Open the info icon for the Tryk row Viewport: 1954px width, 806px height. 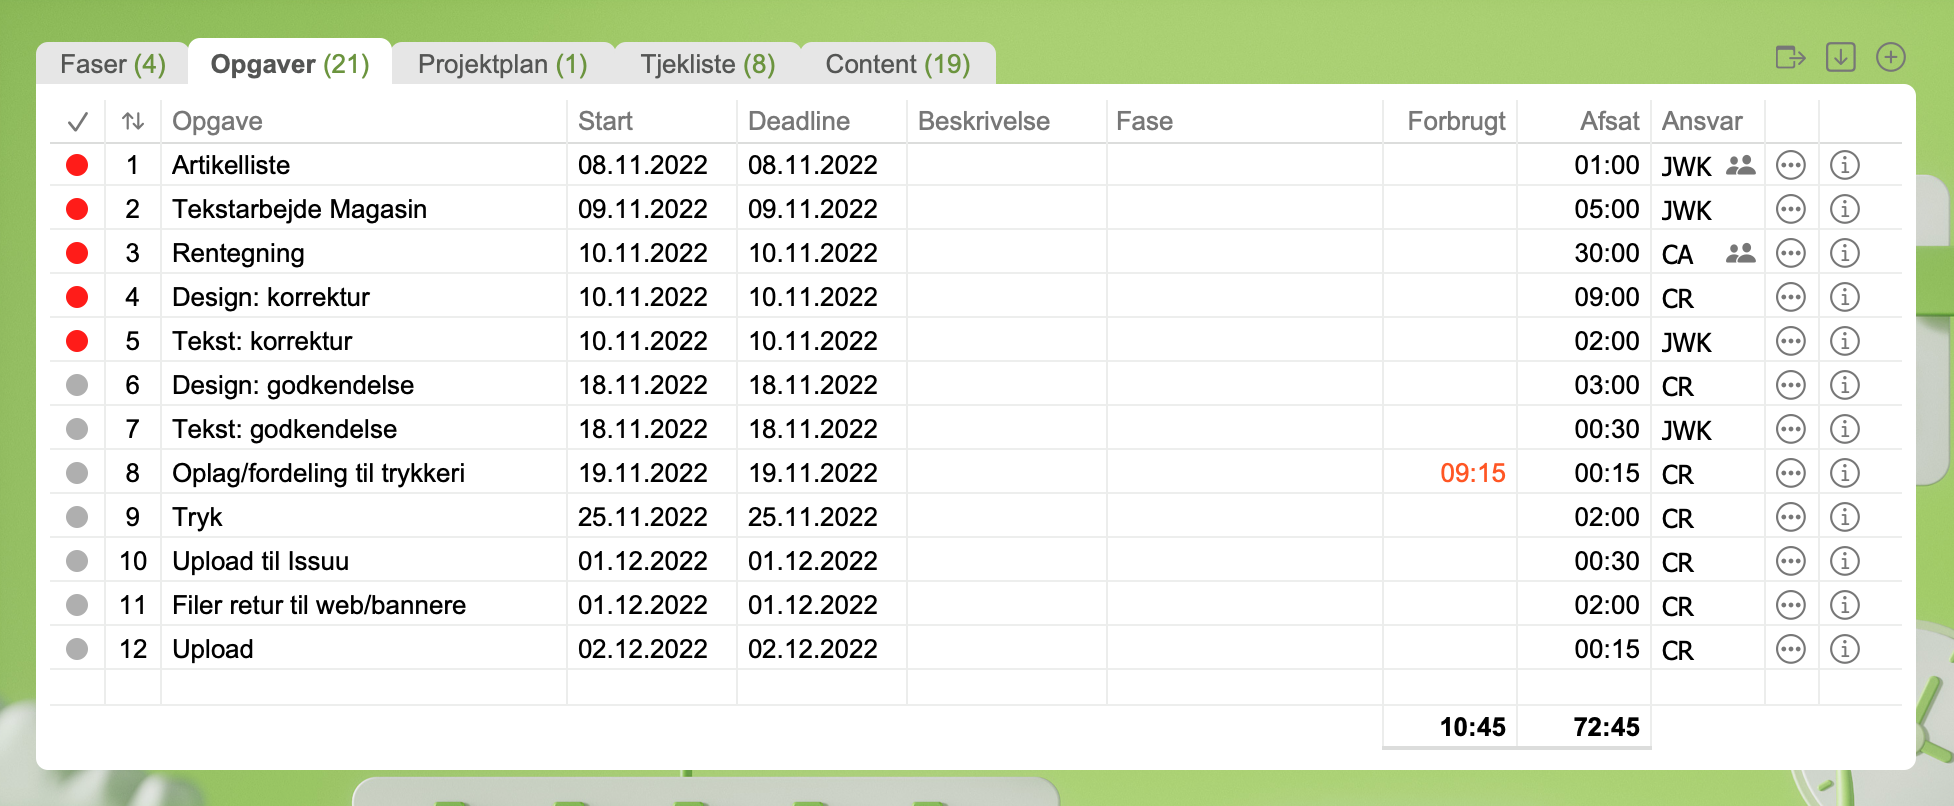point(1844,517)
